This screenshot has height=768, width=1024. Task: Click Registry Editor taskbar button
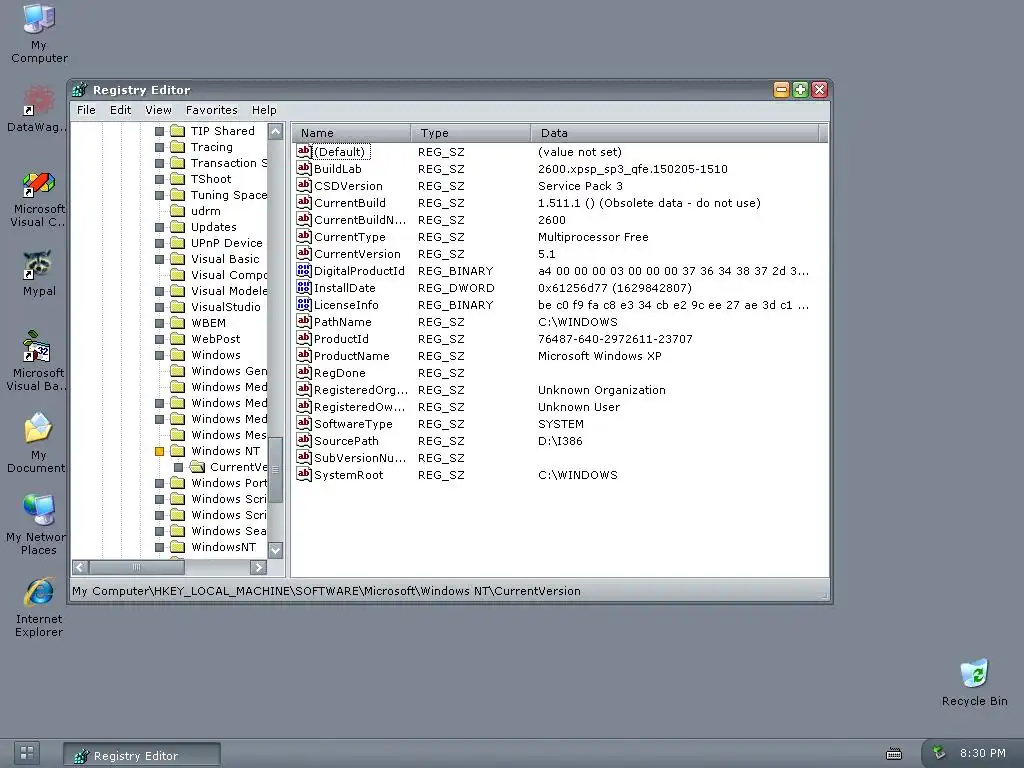tap(142, 755)
